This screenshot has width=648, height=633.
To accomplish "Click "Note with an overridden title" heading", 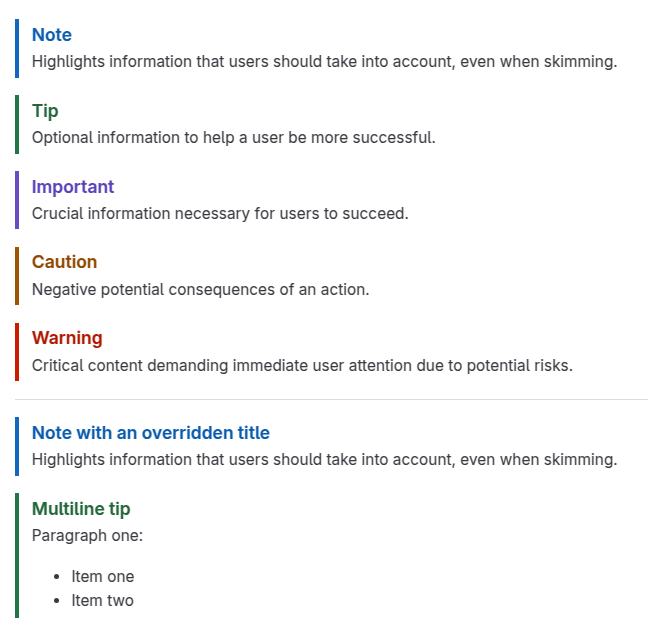I will click(x=151, y=433).
